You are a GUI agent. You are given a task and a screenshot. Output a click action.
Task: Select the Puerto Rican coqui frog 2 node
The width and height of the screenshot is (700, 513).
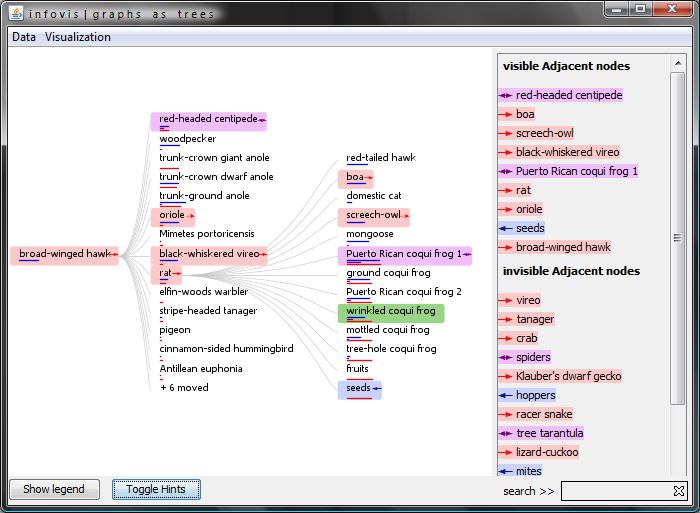click(x=404, y=293)
